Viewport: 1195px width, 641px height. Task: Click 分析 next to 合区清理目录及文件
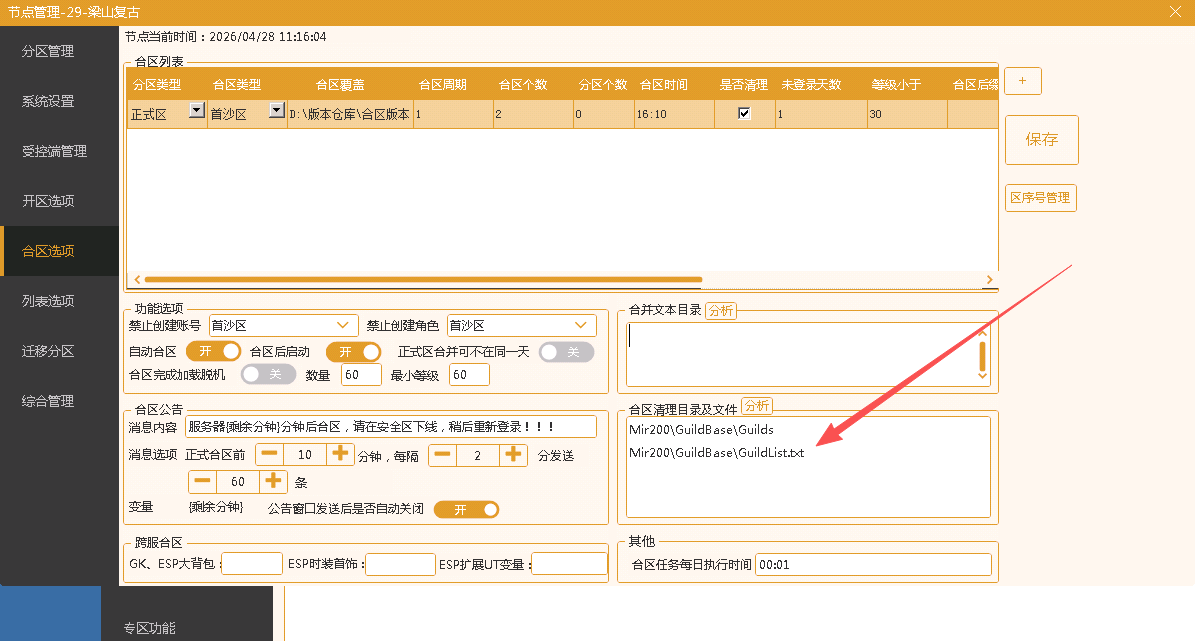[757, 405]
